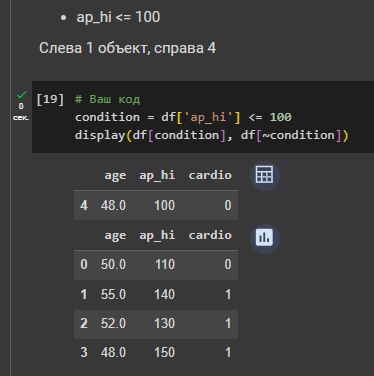
Task: Click the green cell execution checkmark
Action: pos(21,95)
